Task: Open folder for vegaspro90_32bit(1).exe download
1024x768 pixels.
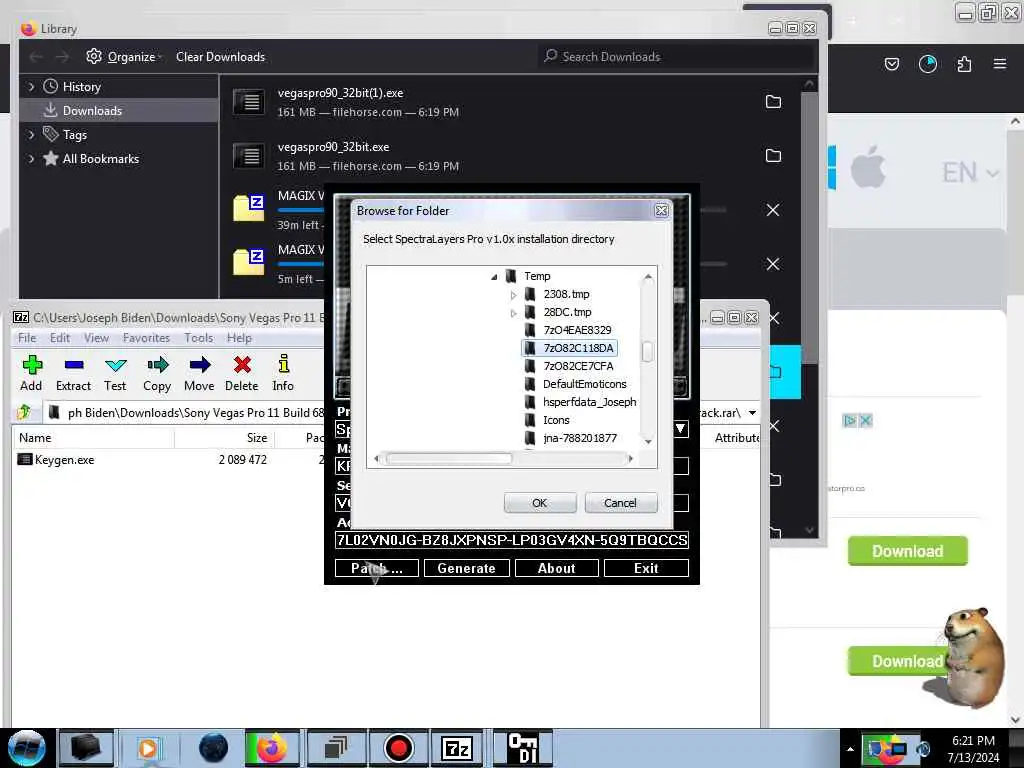Action: pyautogui.click(x=773, y=102)
